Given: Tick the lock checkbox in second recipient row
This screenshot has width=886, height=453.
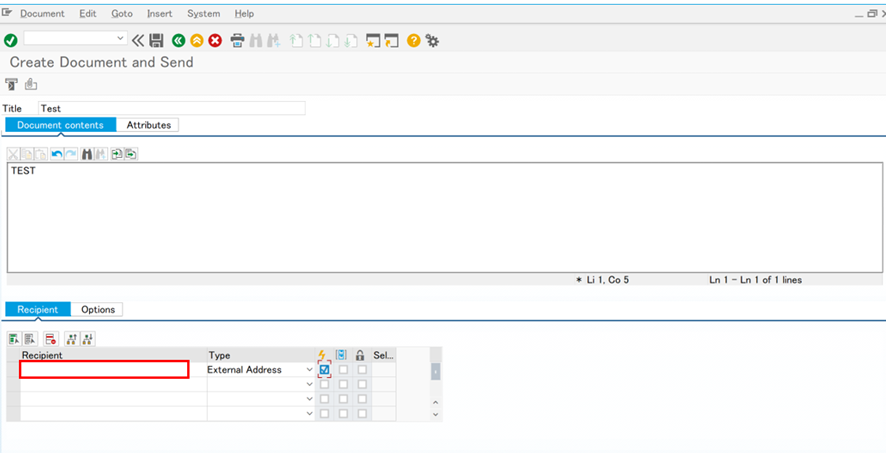Looking at the screenshot, I should pos(362,384).
